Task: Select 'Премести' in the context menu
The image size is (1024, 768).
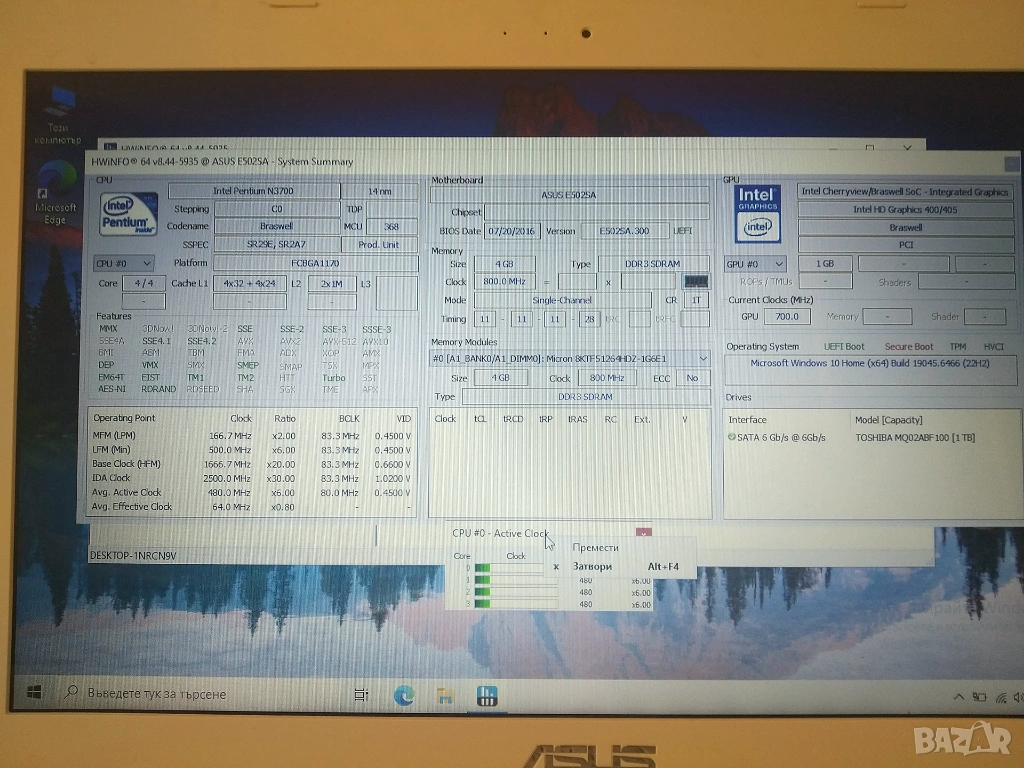Action: tap(595, 547)
